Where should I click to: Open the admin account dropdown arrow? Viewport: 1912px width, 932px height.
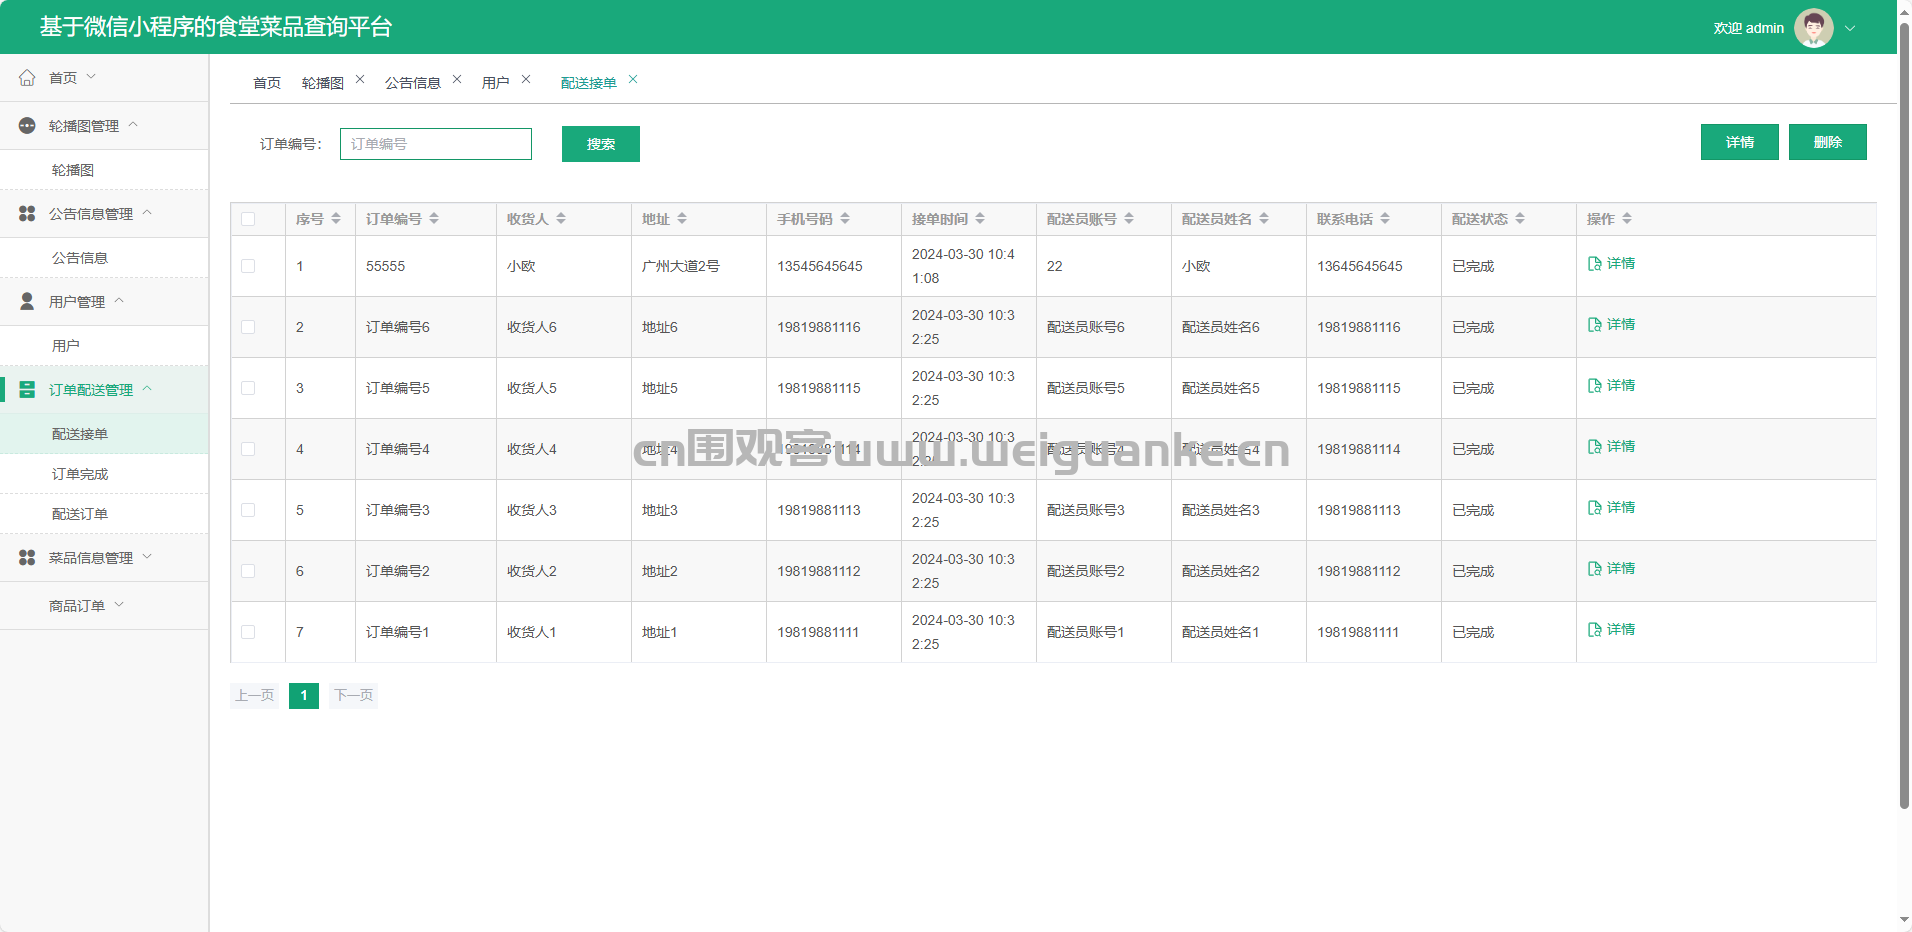pos(1850,28)
